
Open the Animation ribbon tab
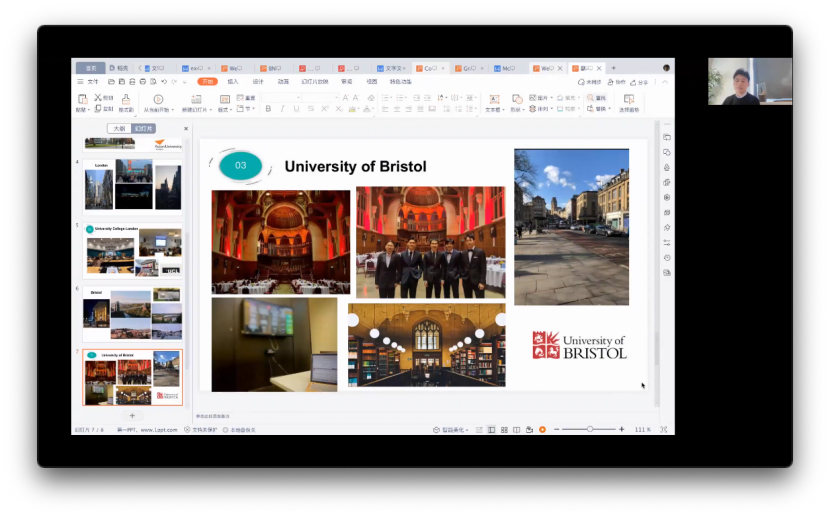pos(283,81)
